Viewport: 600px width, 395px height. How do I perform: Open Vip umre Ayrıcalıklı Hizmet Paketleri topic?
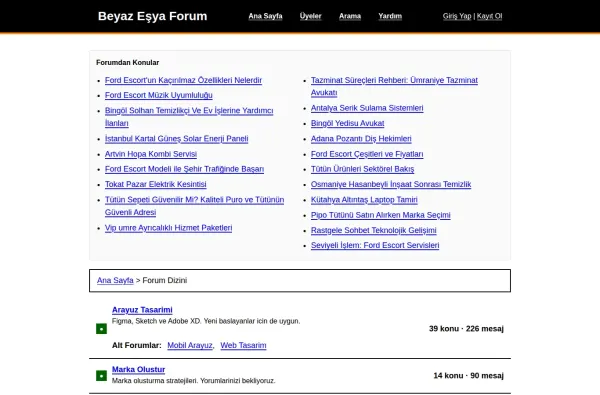[x=168, y=228]
